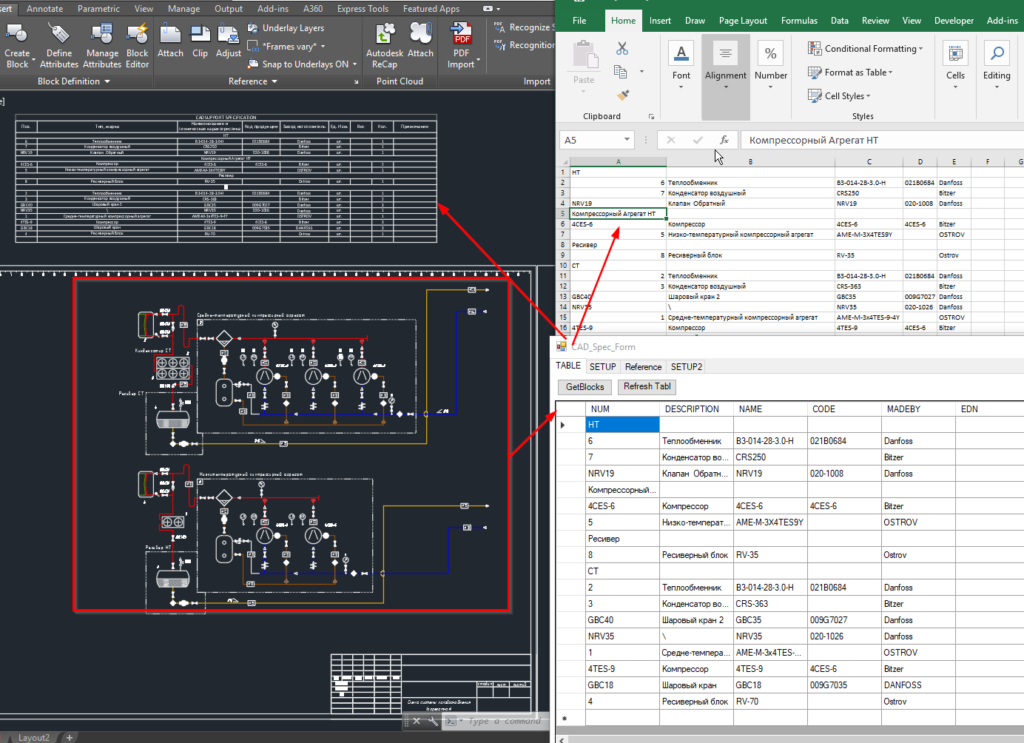Open the Annotate ribbon tab in AutoCAD
Image resolution: width=1024 pixels, height=743 pixels.
pos(44,8)
